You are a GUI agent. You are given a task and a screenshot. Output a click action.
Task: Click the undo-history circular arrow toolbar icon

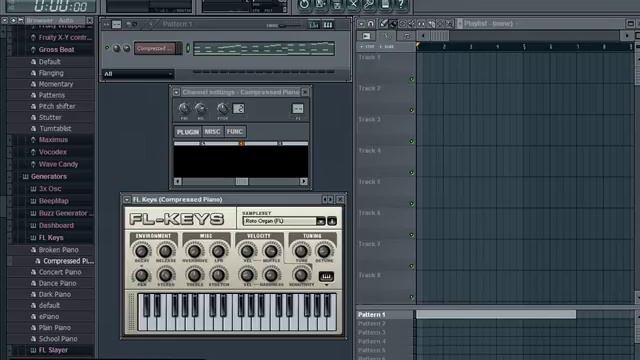(304, 4)
